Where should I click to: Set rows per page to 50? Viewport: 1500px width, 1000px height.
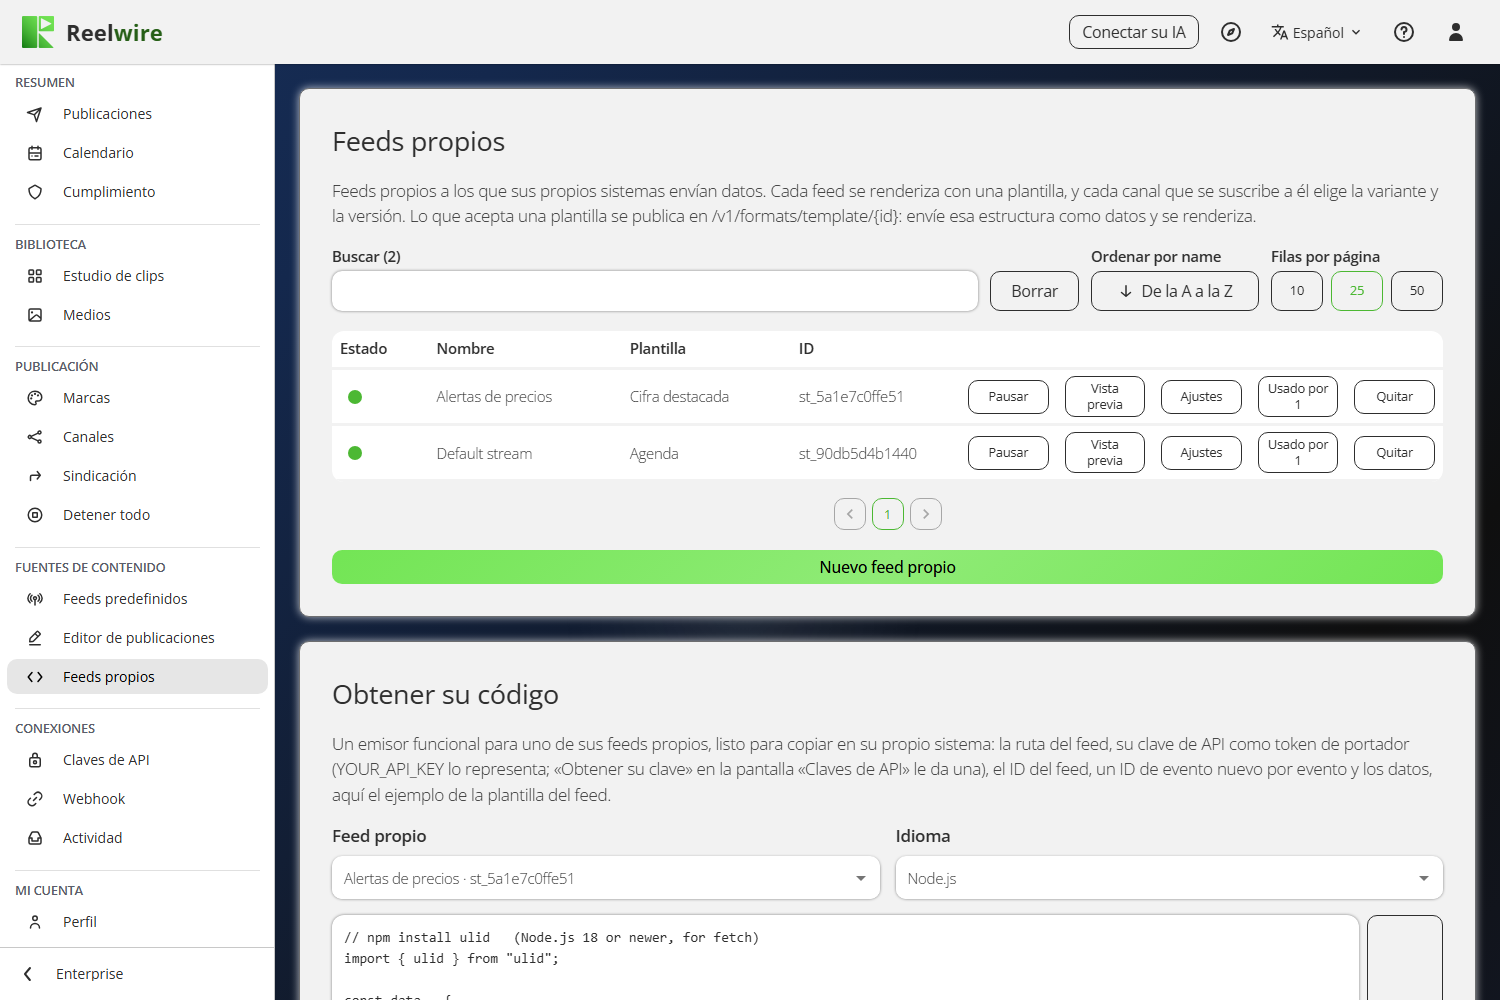[1417, 291]
